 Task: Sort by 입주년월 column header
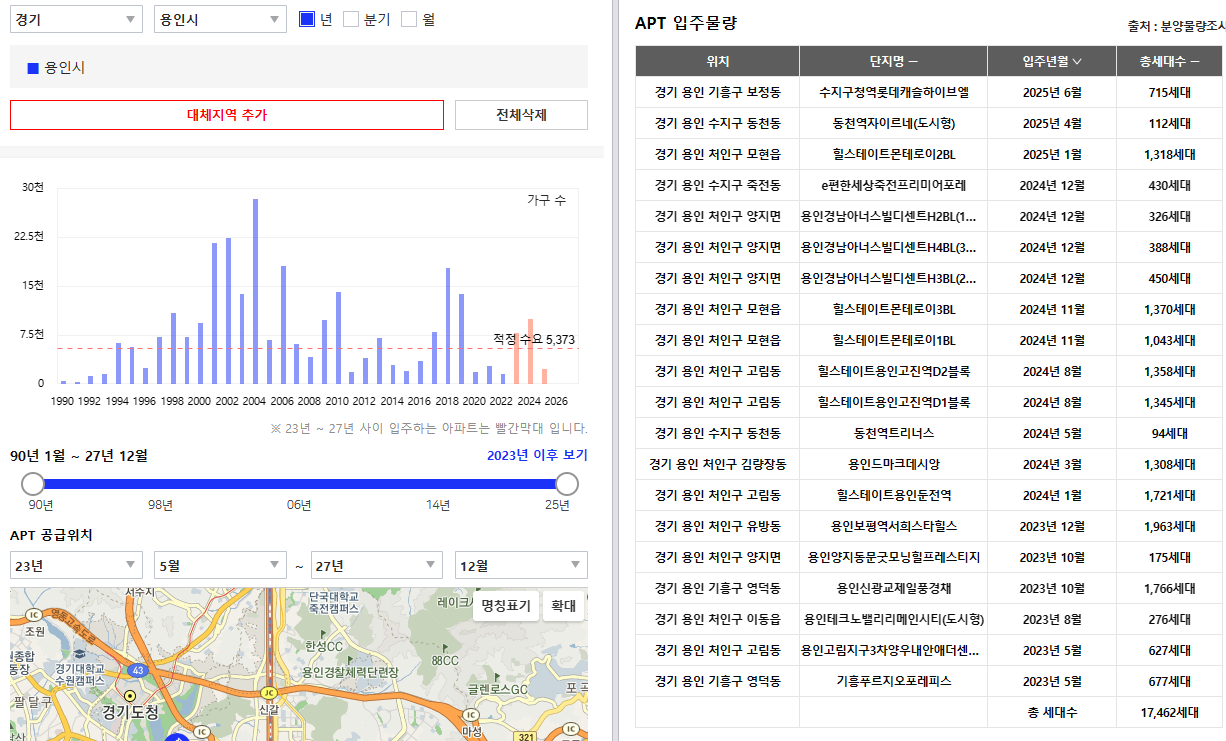pos(1052,61)
